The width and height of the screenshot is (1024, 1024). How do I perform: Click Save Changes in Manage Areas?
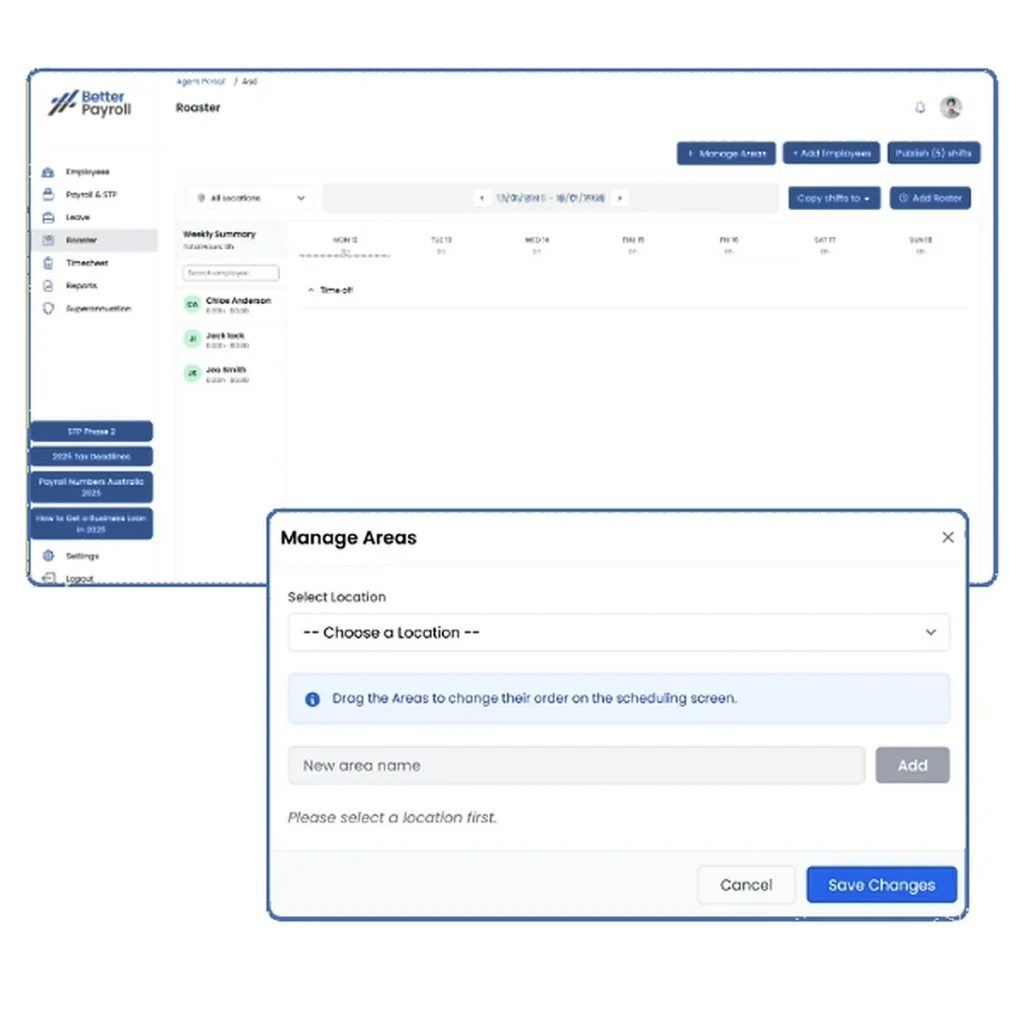coord(882,885)
